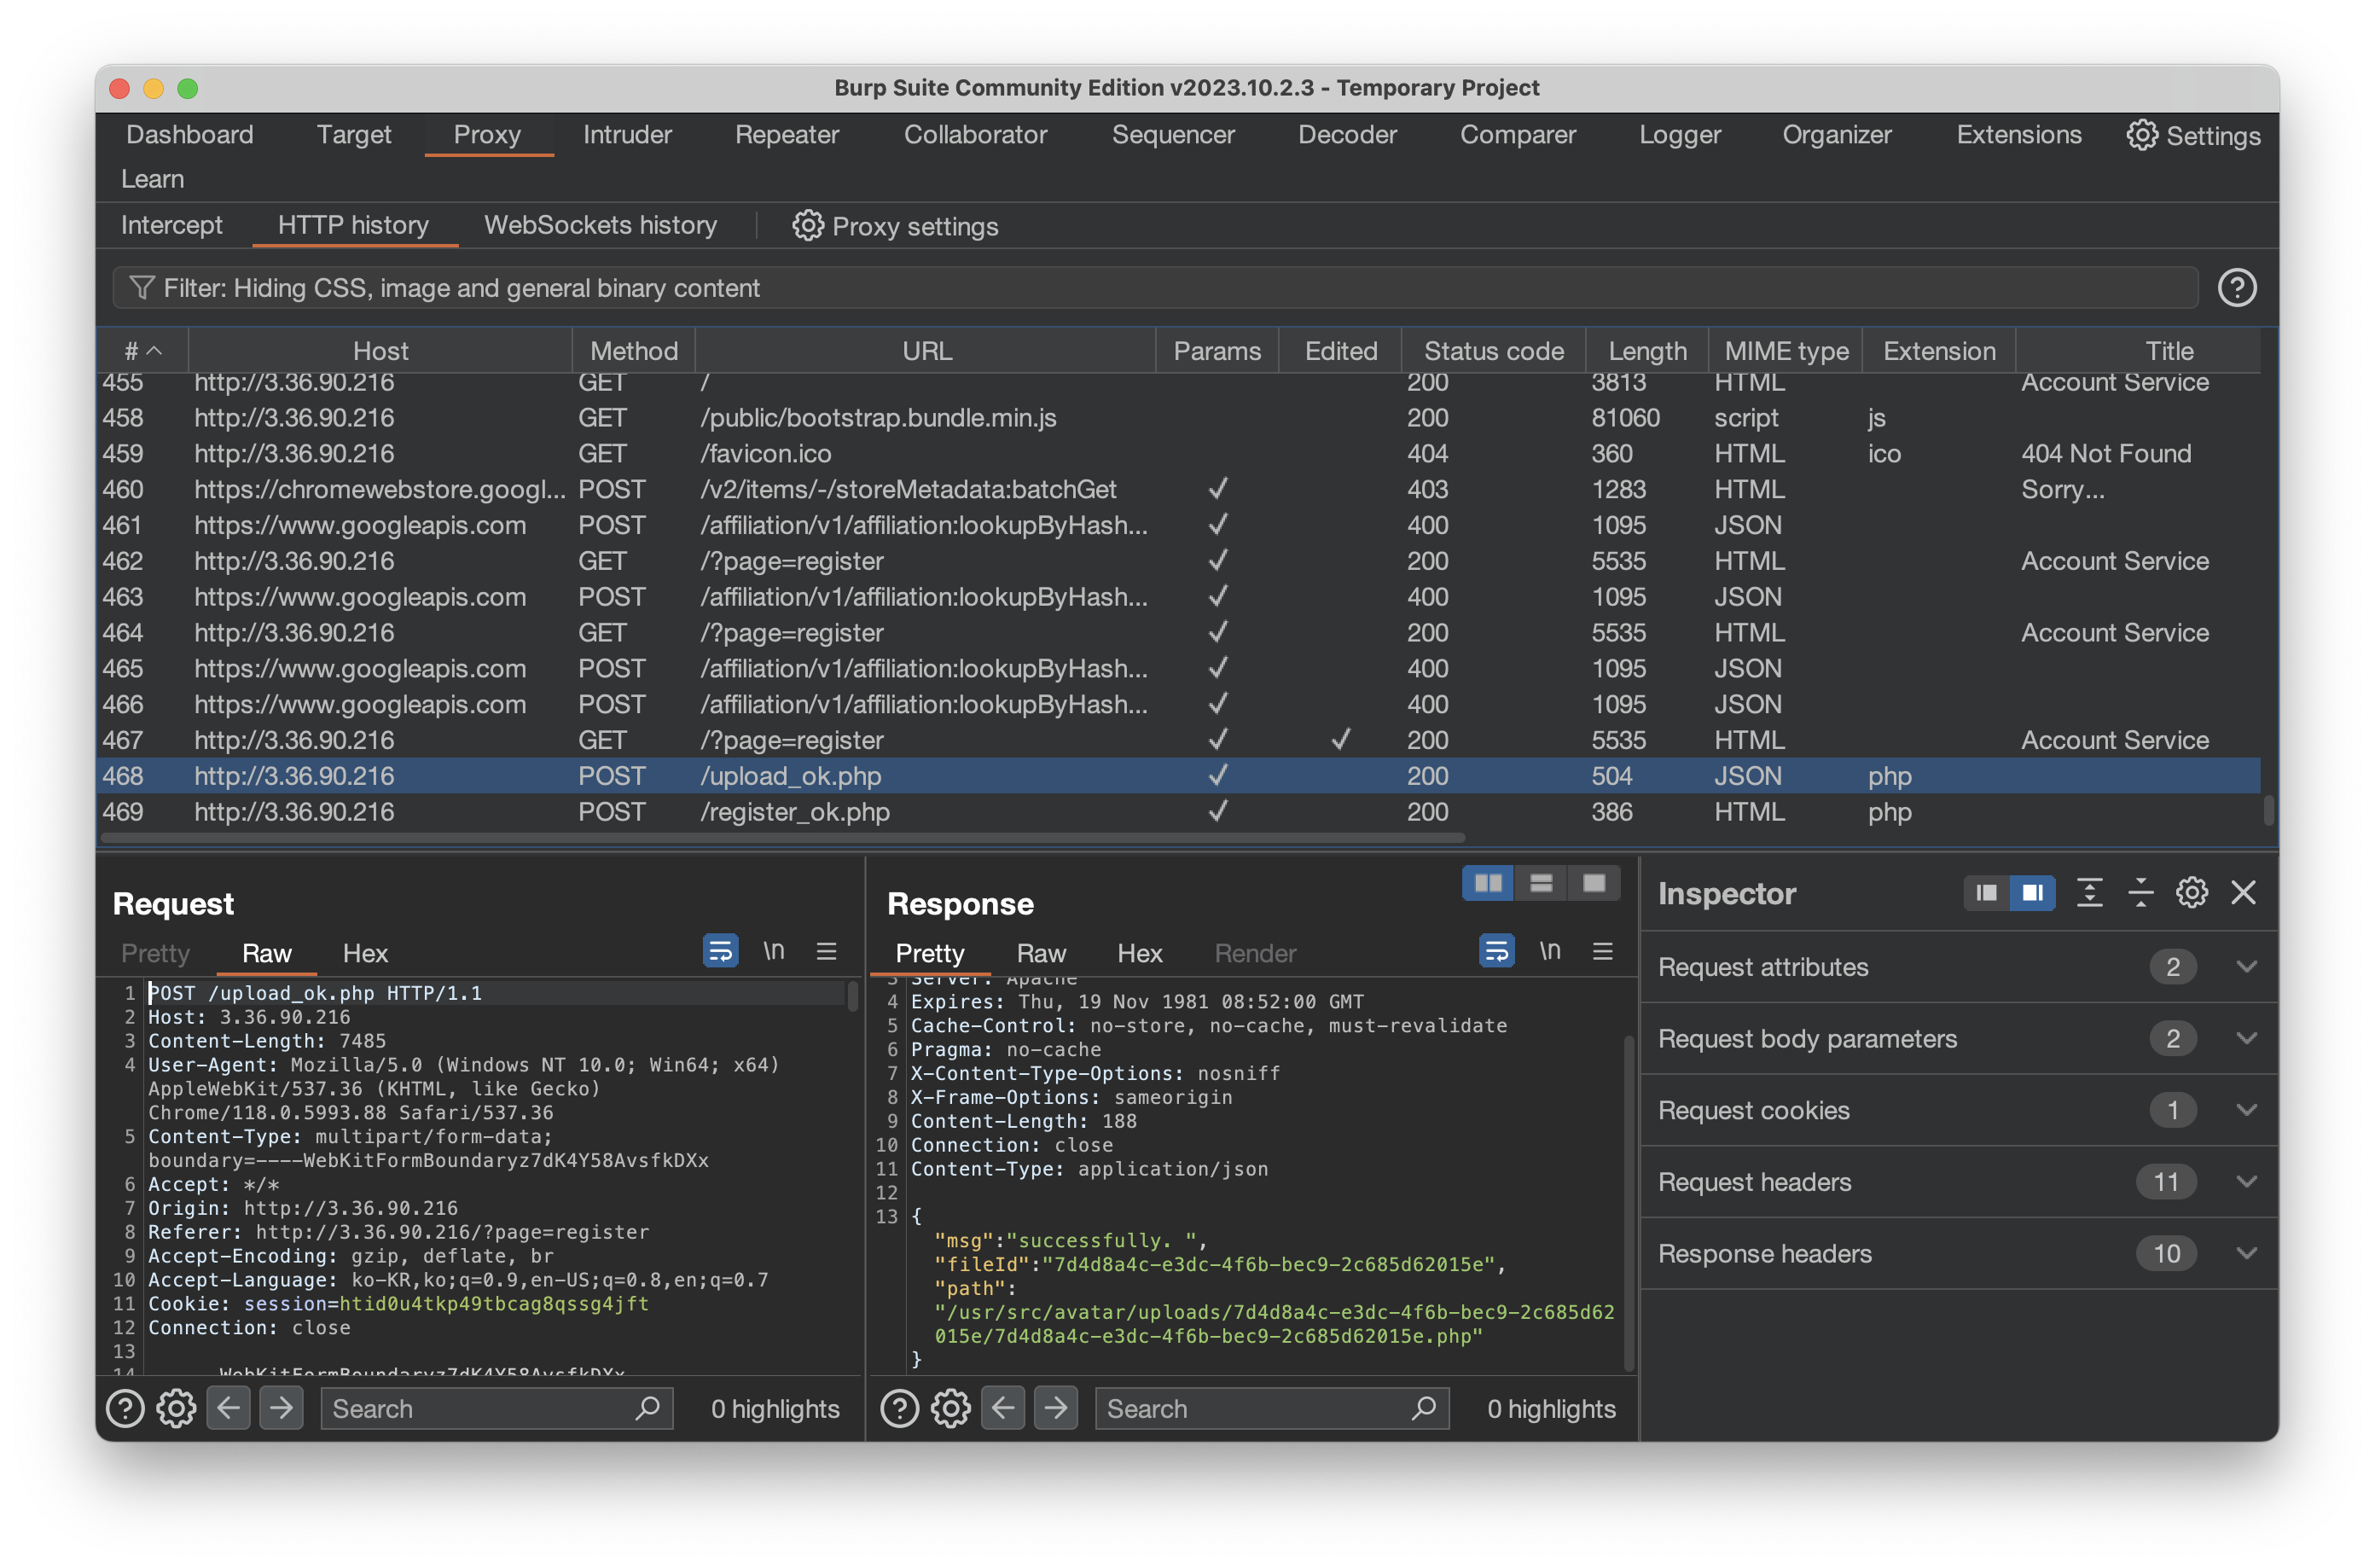Toggle response non-printable chars \n button
Screen dimensions: 2375x1568
1550,952
